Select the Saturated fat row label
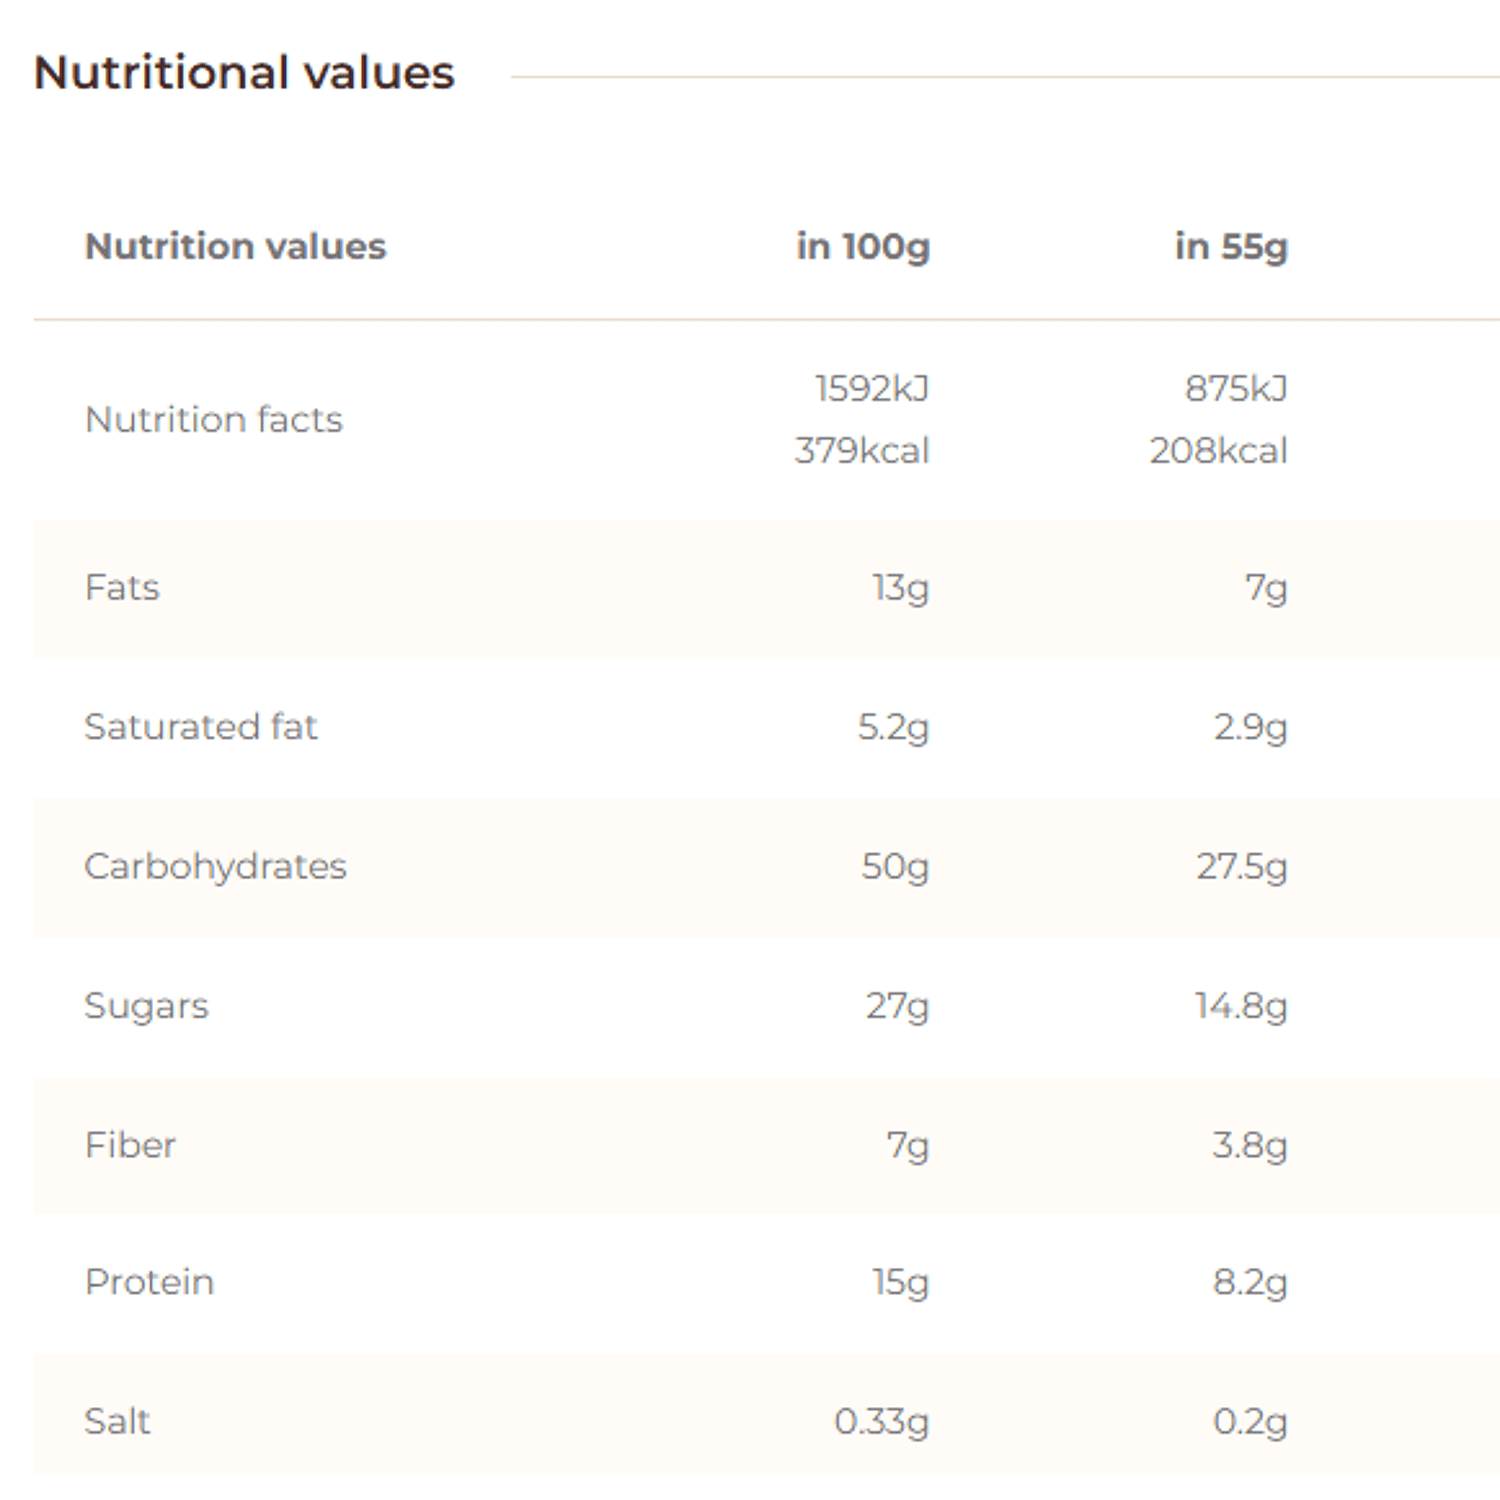This screenshot has width=1500, height=1500. click(201, 726)
